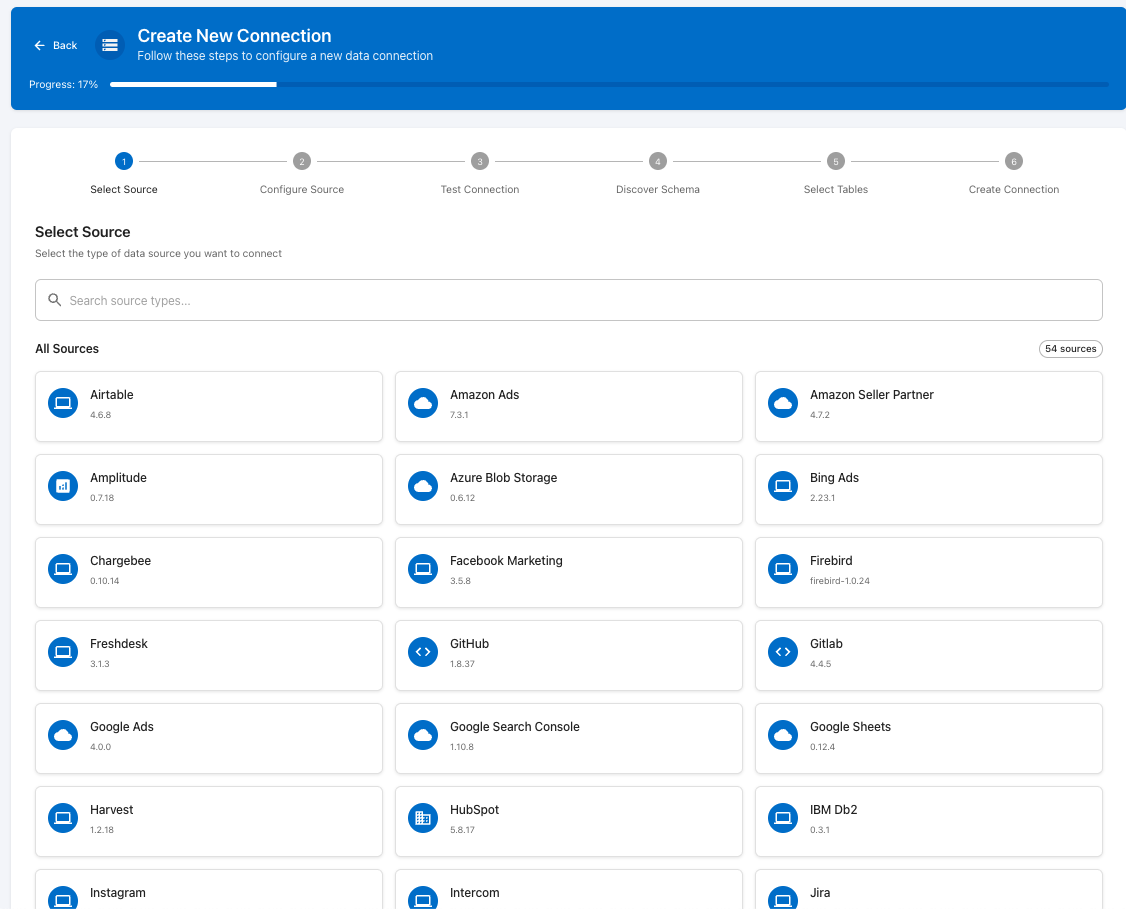Select the Azure Blob Storage name label
This screenshot has height=909, width=1126.
tap(503, 478)
